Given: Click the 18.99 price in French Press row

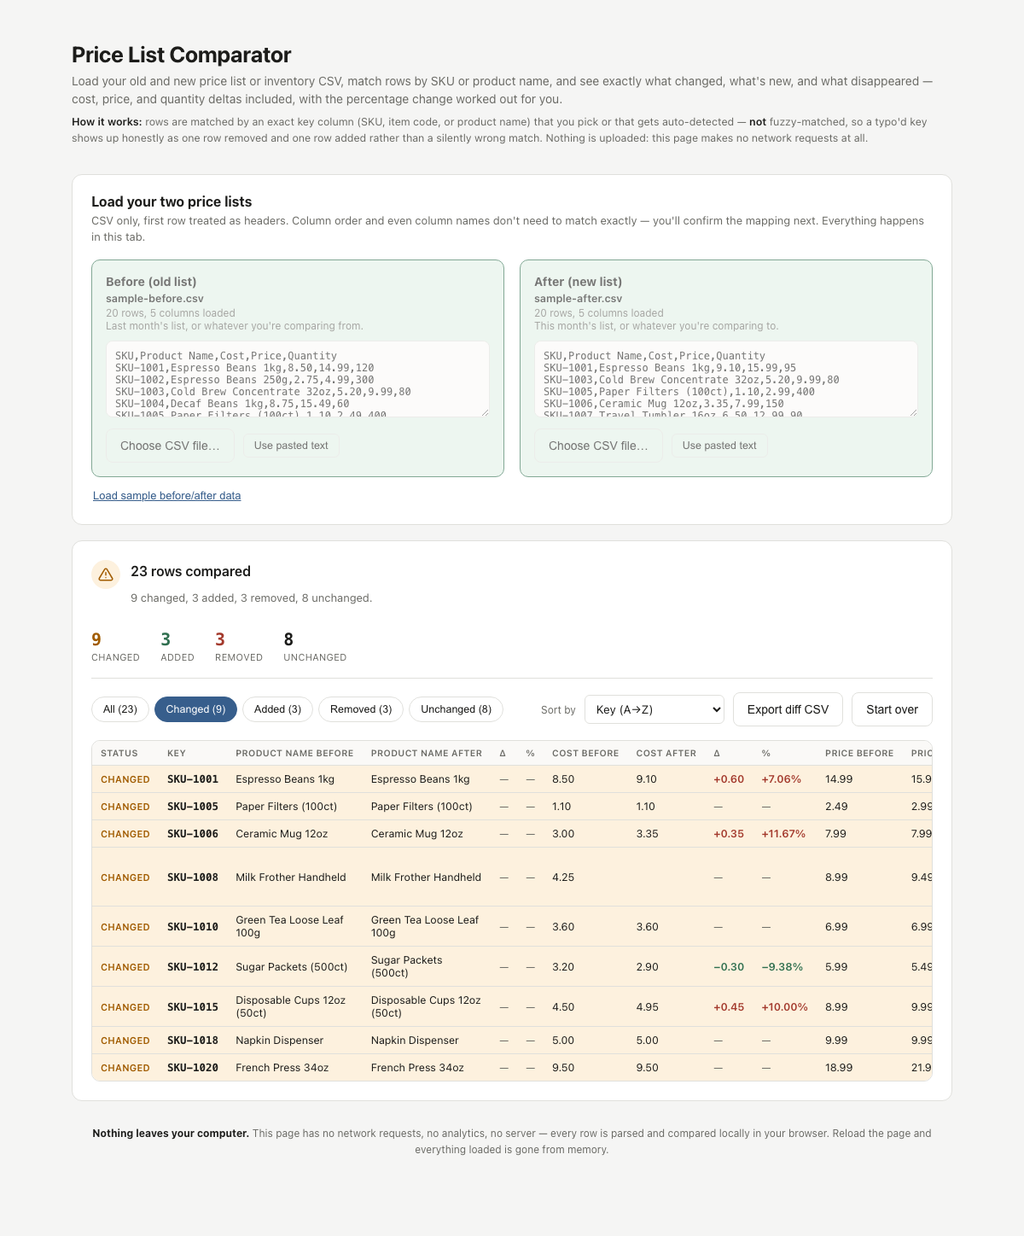Looking at the screenshot, I should coord(839,1067).
